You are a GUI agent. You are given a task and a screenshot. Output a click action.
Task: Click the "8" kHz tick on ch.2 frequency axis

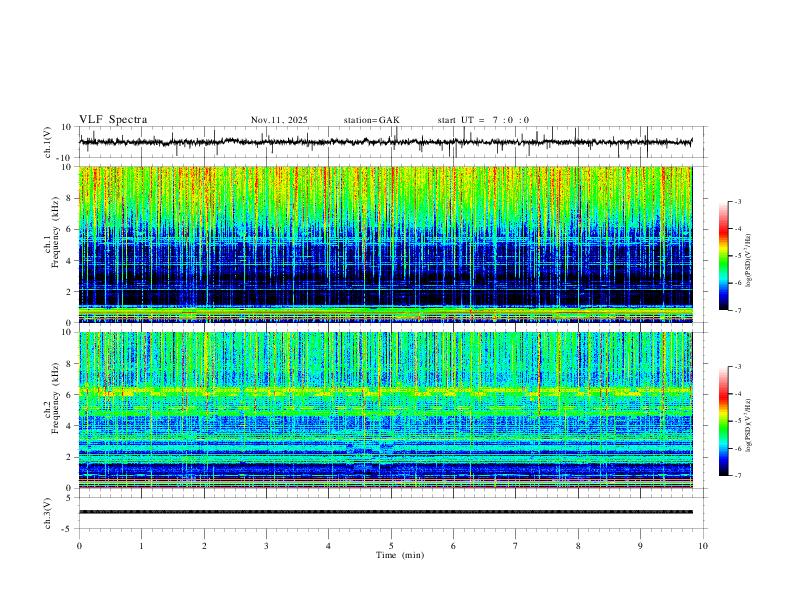point(69,364)
